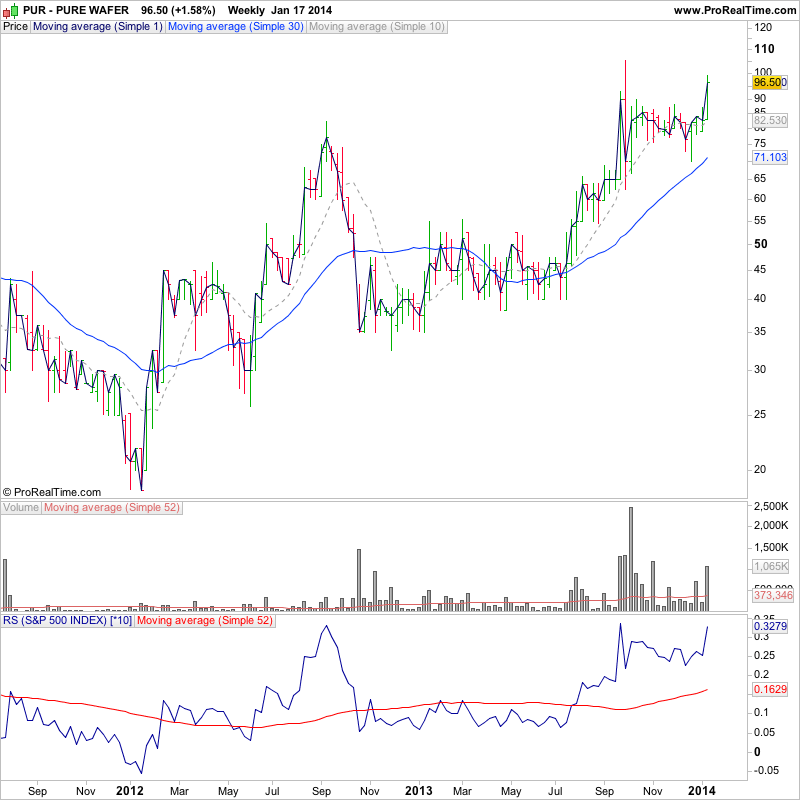Click the 96.50 (+1.58%) header quote

(x=178, y=10)
